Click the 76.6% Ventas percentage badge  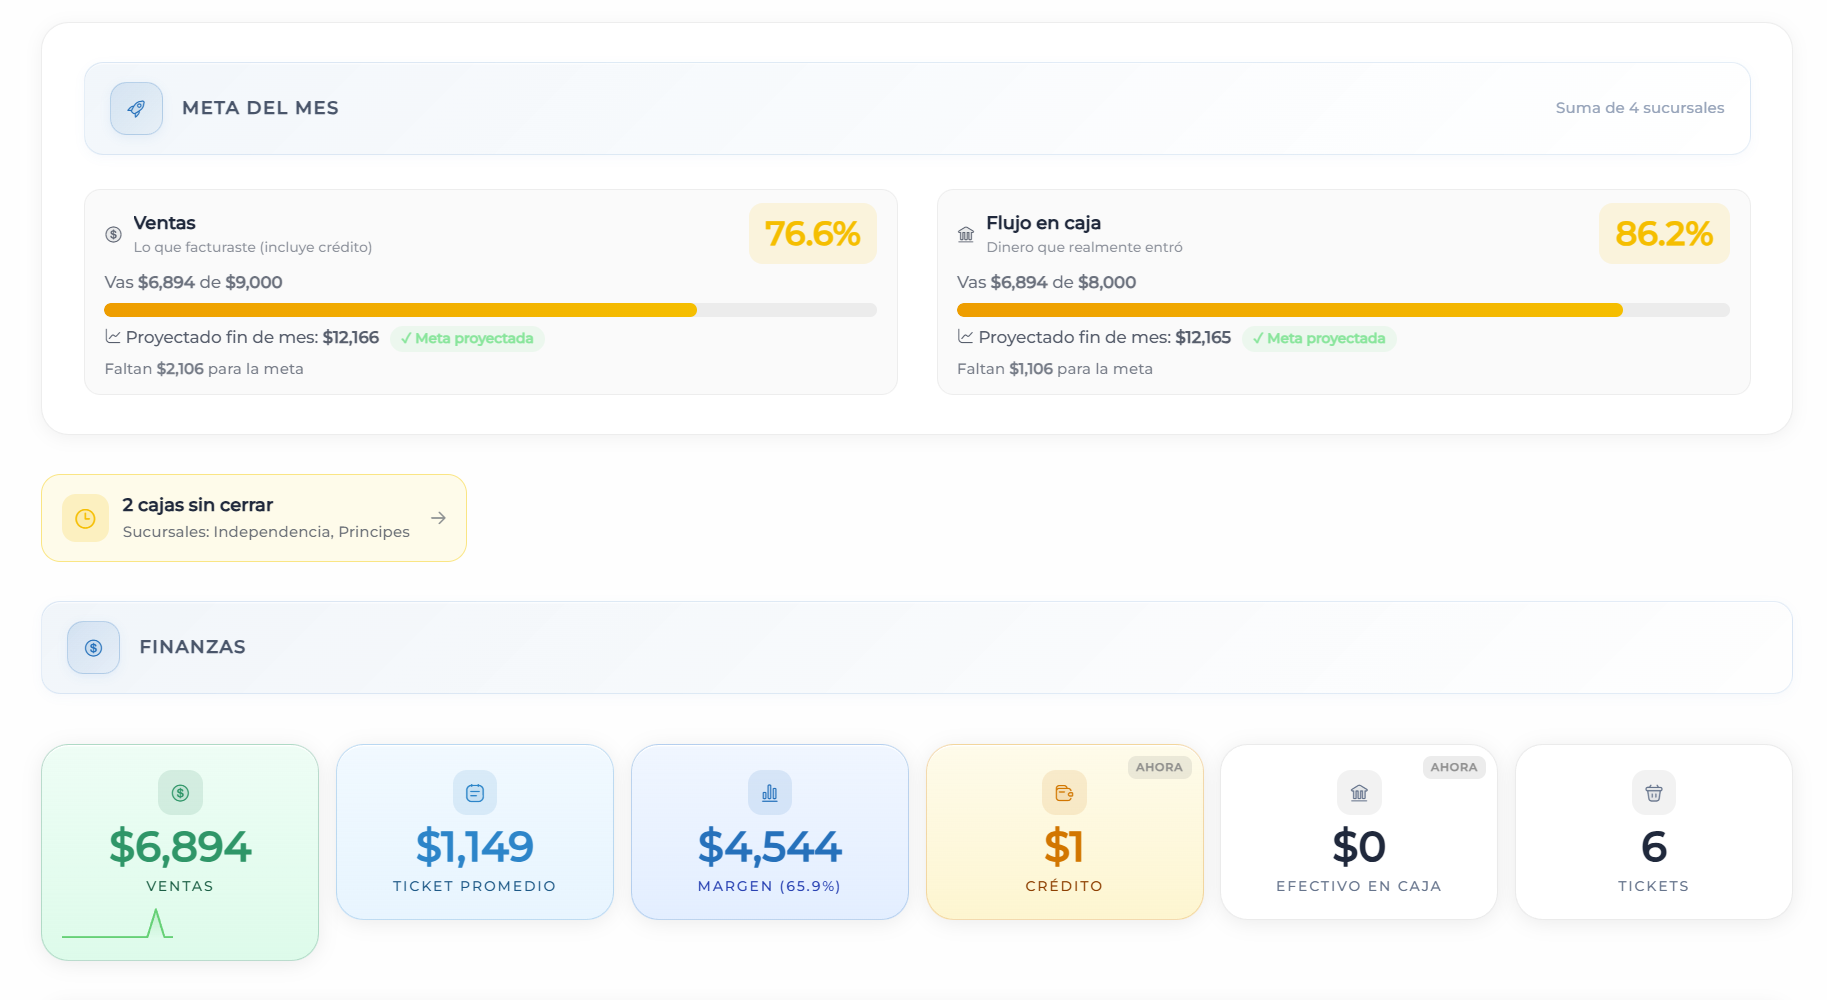click(x=812, y=234)
